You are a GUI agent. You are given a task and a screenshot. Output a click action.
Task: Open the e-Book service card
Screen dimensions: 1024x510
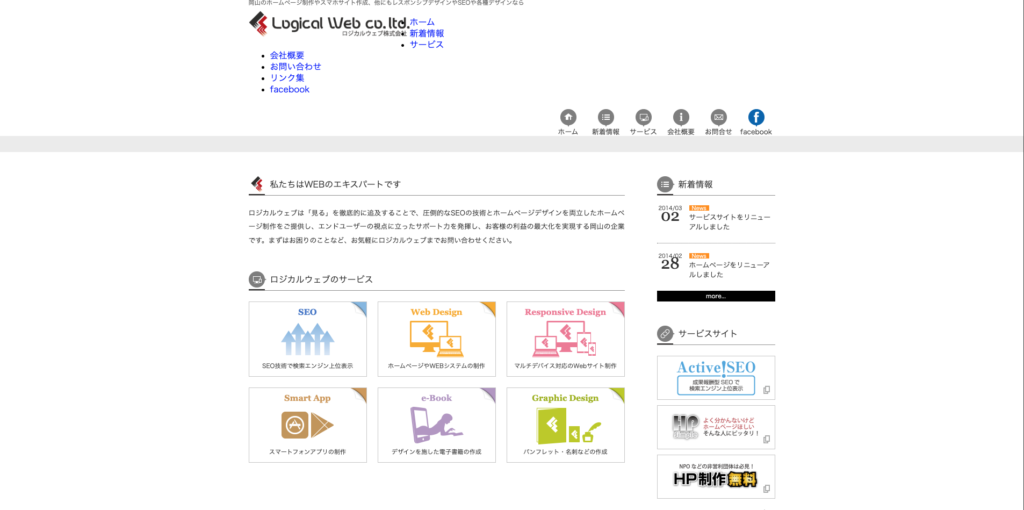click(436, 425)
